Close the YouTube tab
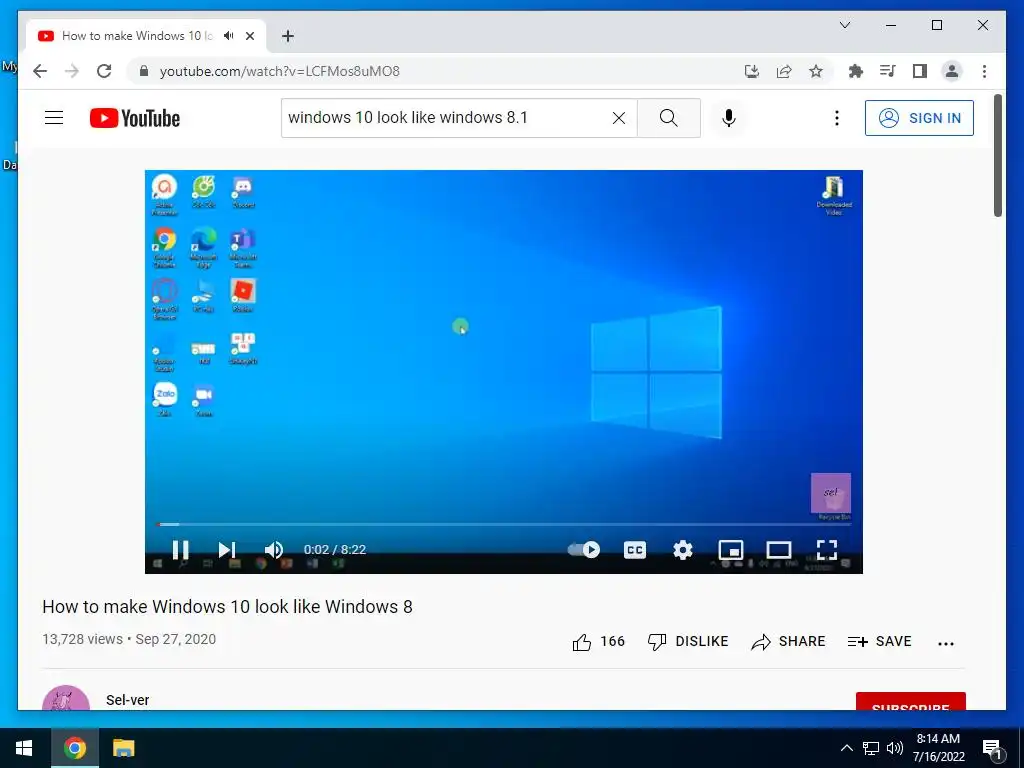 (x=249, y=36)
